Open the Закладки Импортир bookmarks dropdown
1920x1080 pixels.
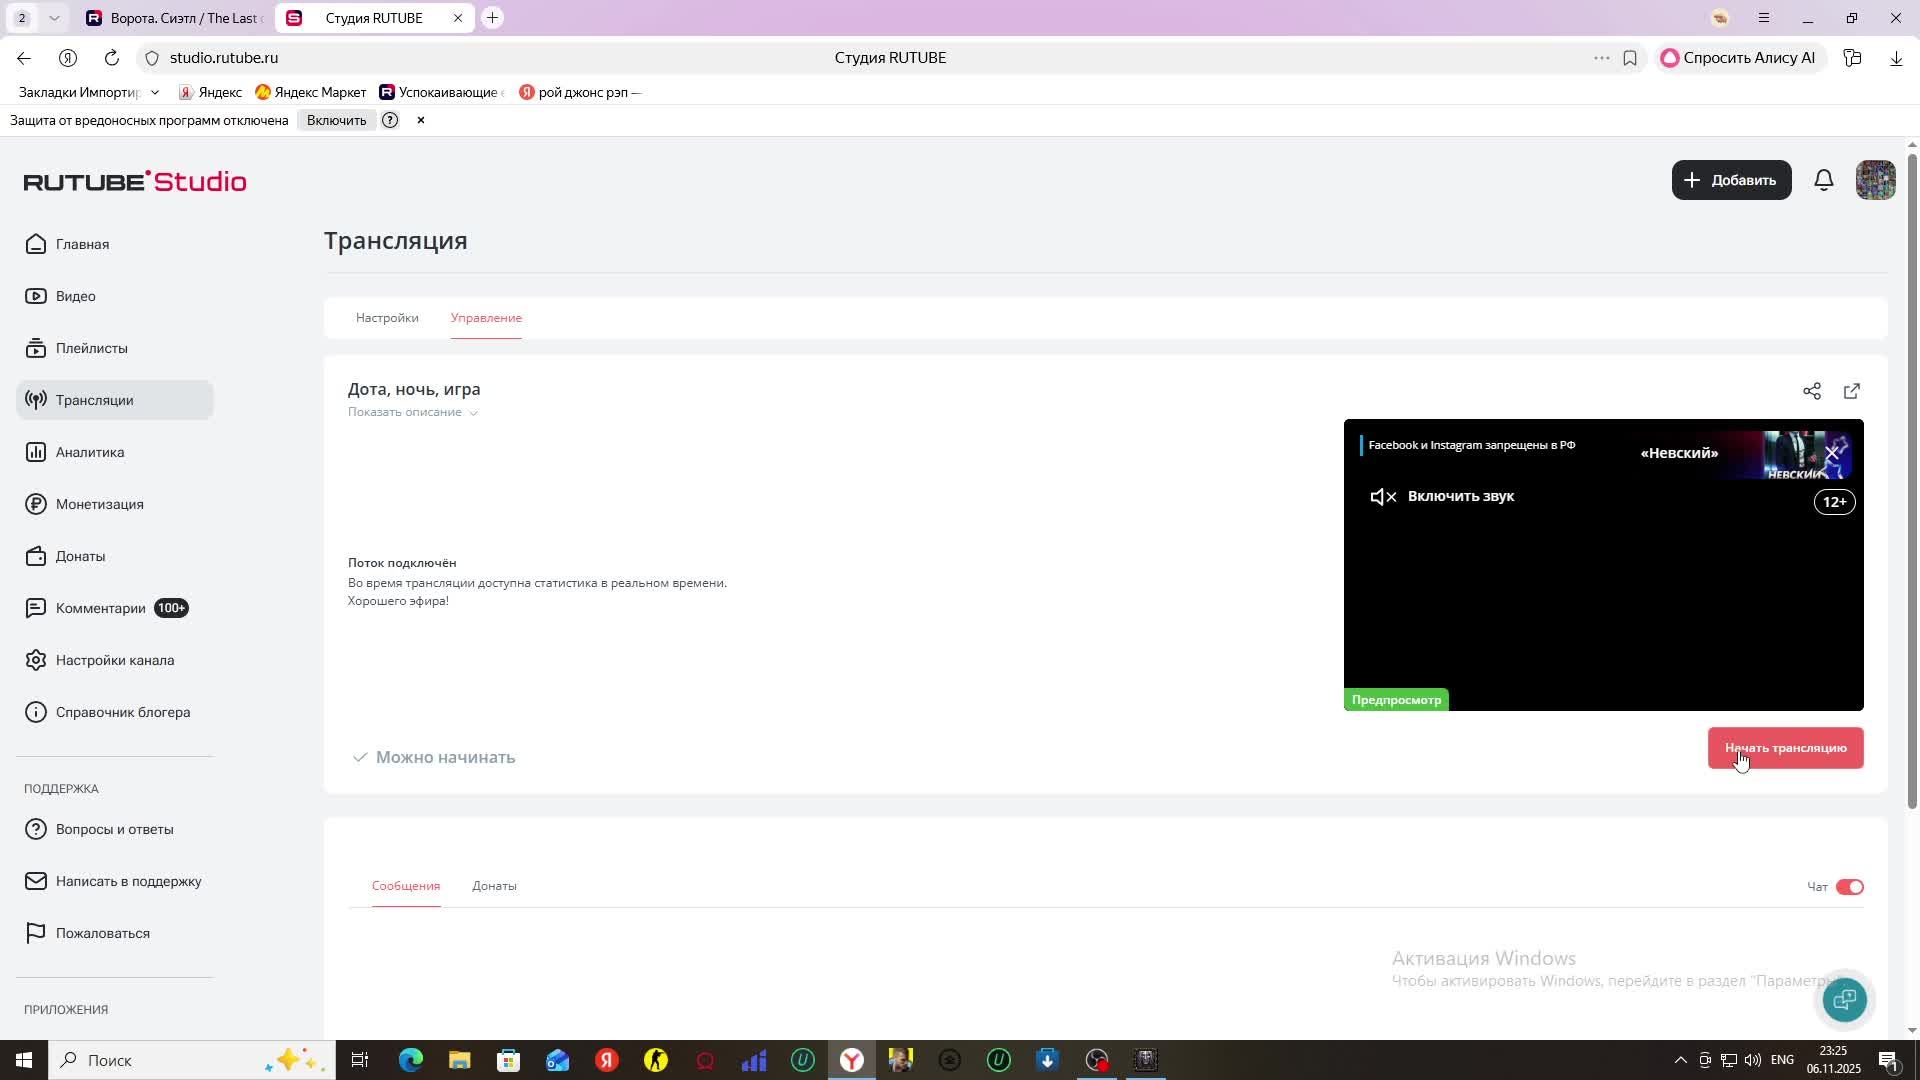(x=88, y=92)
